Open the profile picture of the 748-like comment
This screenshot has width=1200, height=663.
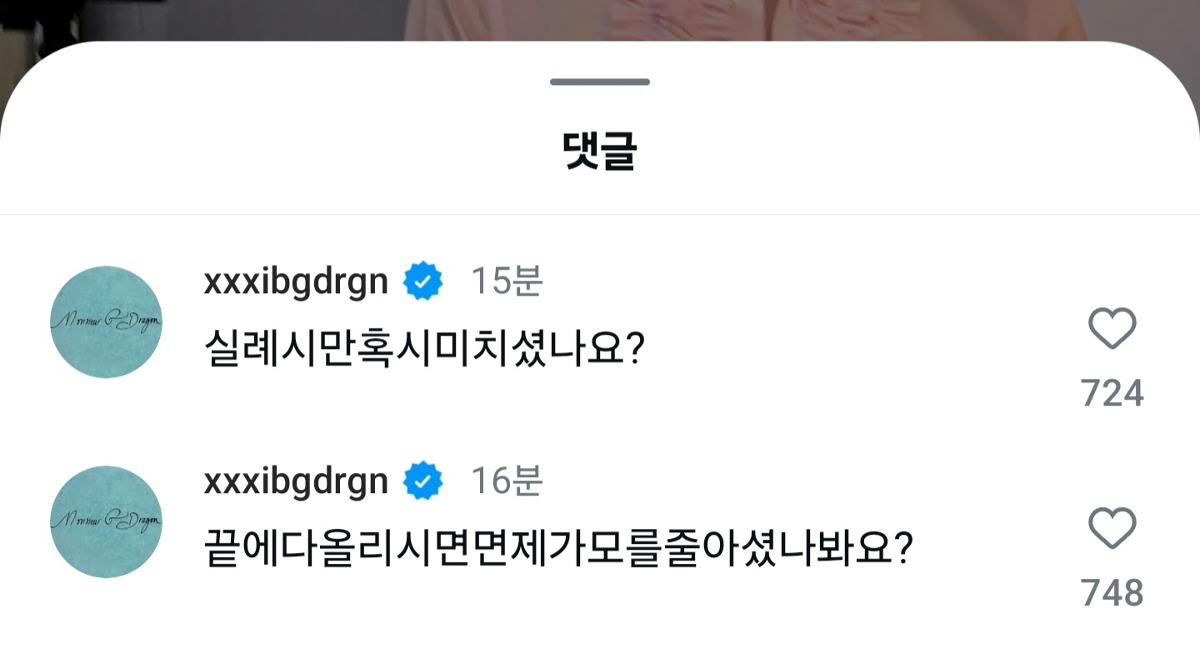pyautogui.click(x=107, y=522)
